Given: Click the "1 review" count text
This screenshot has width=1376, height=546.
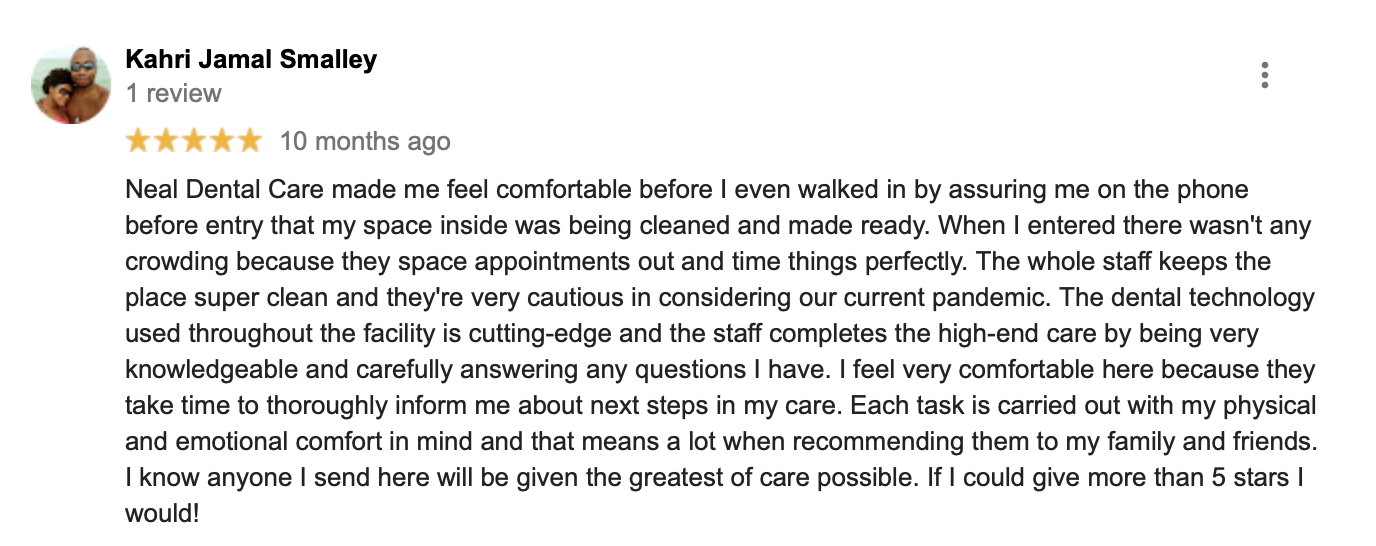Looking at the screenshot, I should point(174,94).
